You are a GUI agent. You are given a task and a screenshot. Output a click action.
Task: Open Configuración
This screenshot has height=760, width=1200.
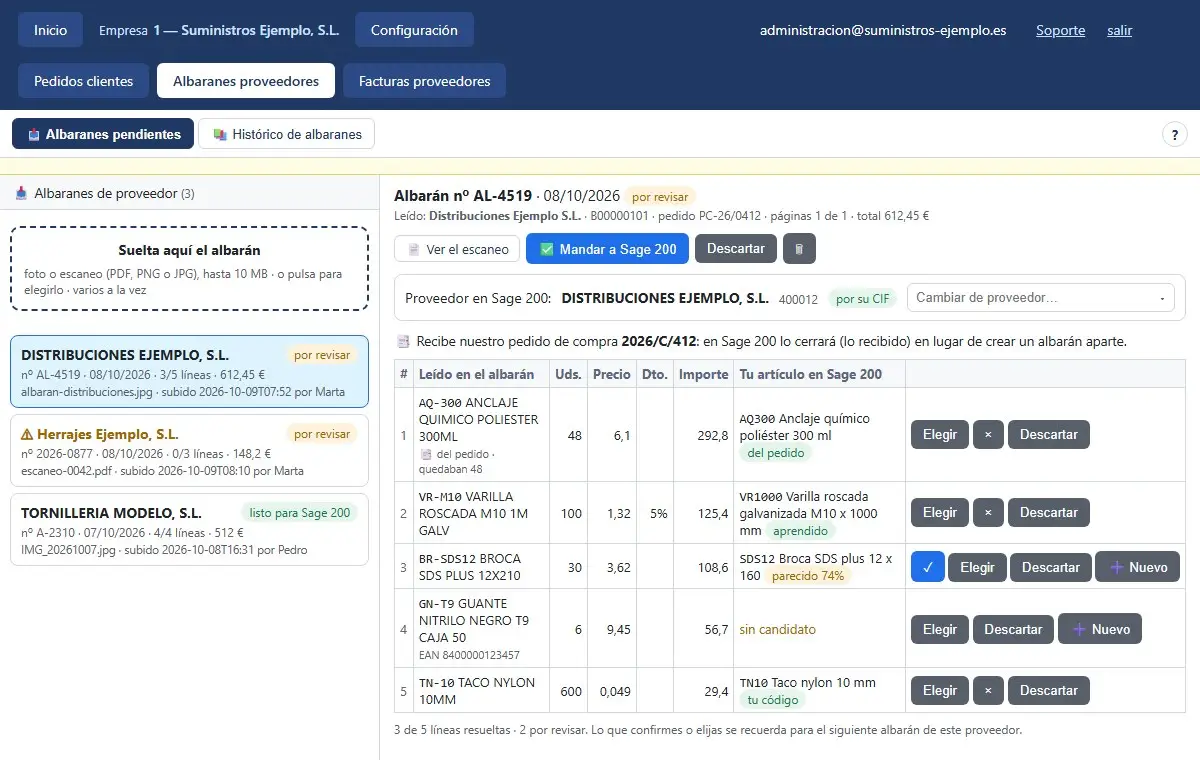(414, 30)
